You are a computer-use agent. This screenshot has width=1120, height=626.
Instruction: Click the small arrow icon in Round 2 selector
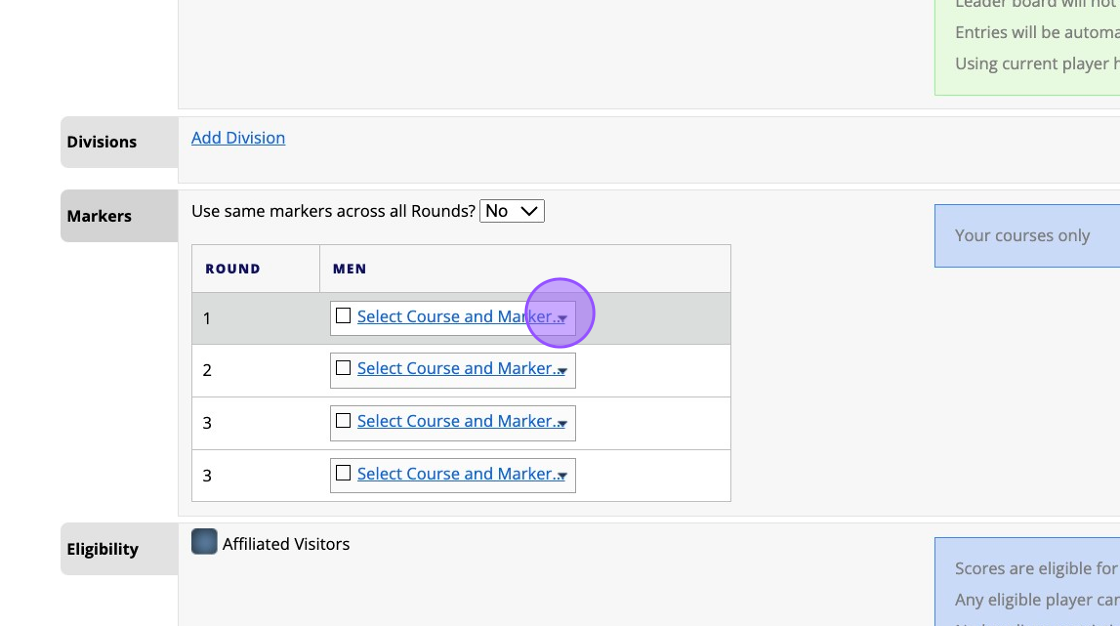(563, 371)
